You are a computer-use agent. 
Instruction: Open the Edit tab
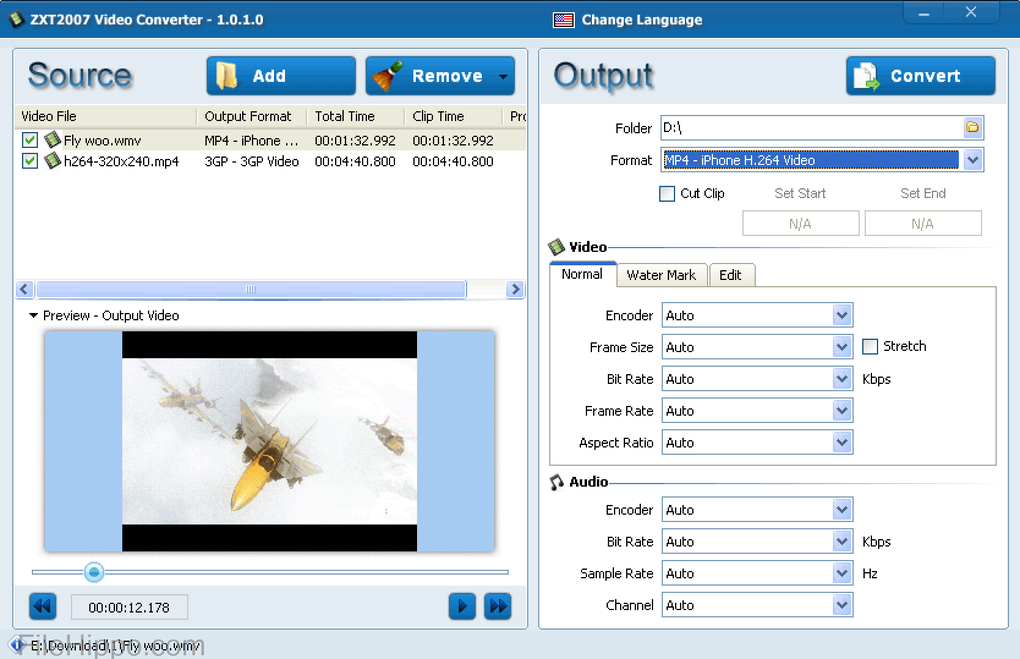click(731, 275)
